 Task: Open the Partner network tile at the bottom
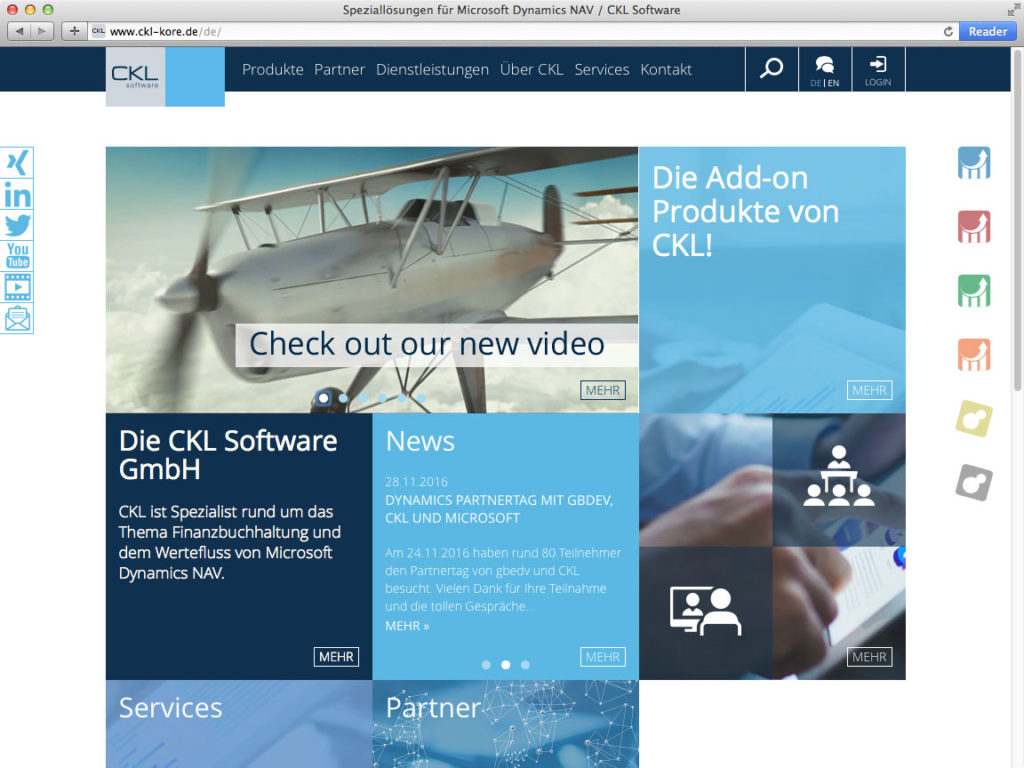(x=505, y=724)
